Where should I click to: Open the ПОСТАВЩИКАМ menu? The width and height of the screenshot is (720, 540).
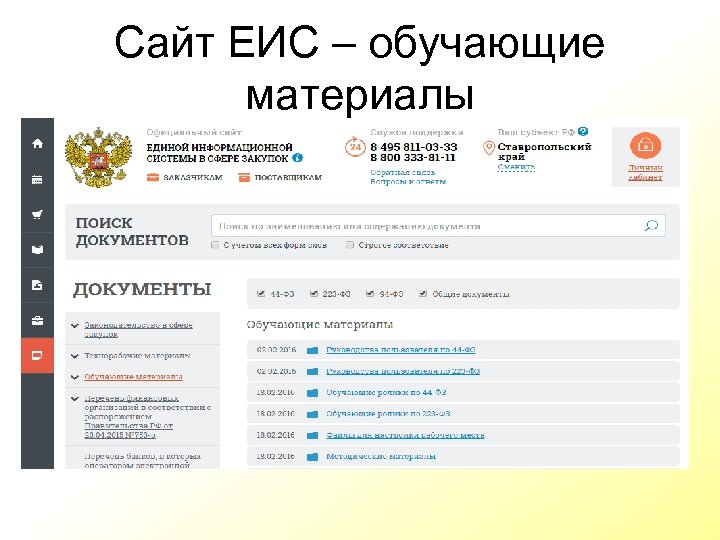[288, 177]
